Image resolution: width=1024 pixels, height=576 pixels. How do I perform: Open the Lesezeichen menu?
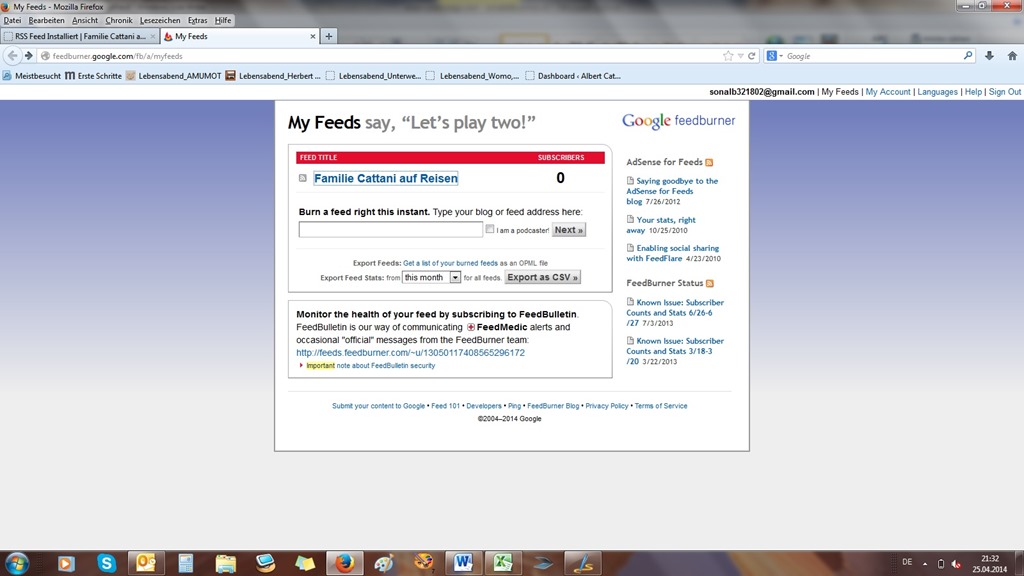click(x=160, y=20)
